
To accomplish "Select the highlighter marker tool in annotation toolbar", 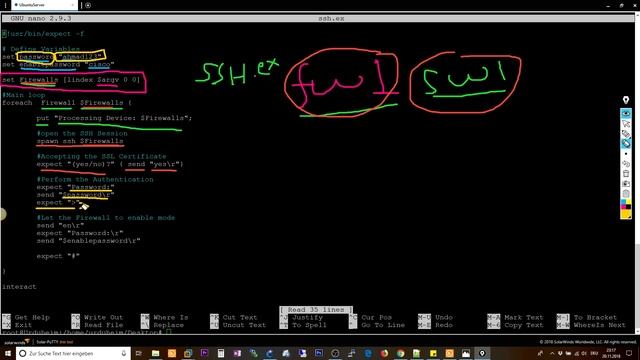I will [626, 144].
